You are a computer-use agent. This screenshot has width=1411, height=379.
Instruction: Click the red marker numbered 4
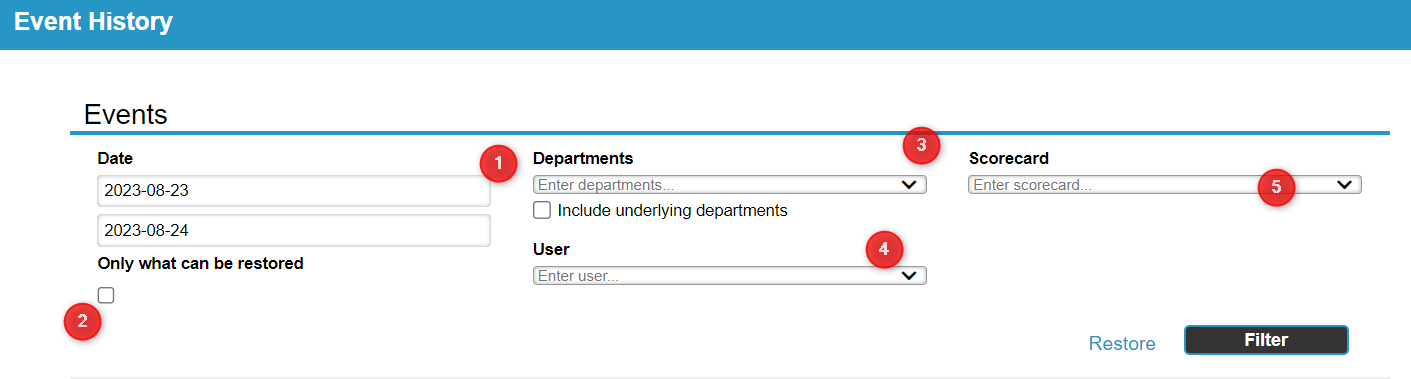click(884, 249)
